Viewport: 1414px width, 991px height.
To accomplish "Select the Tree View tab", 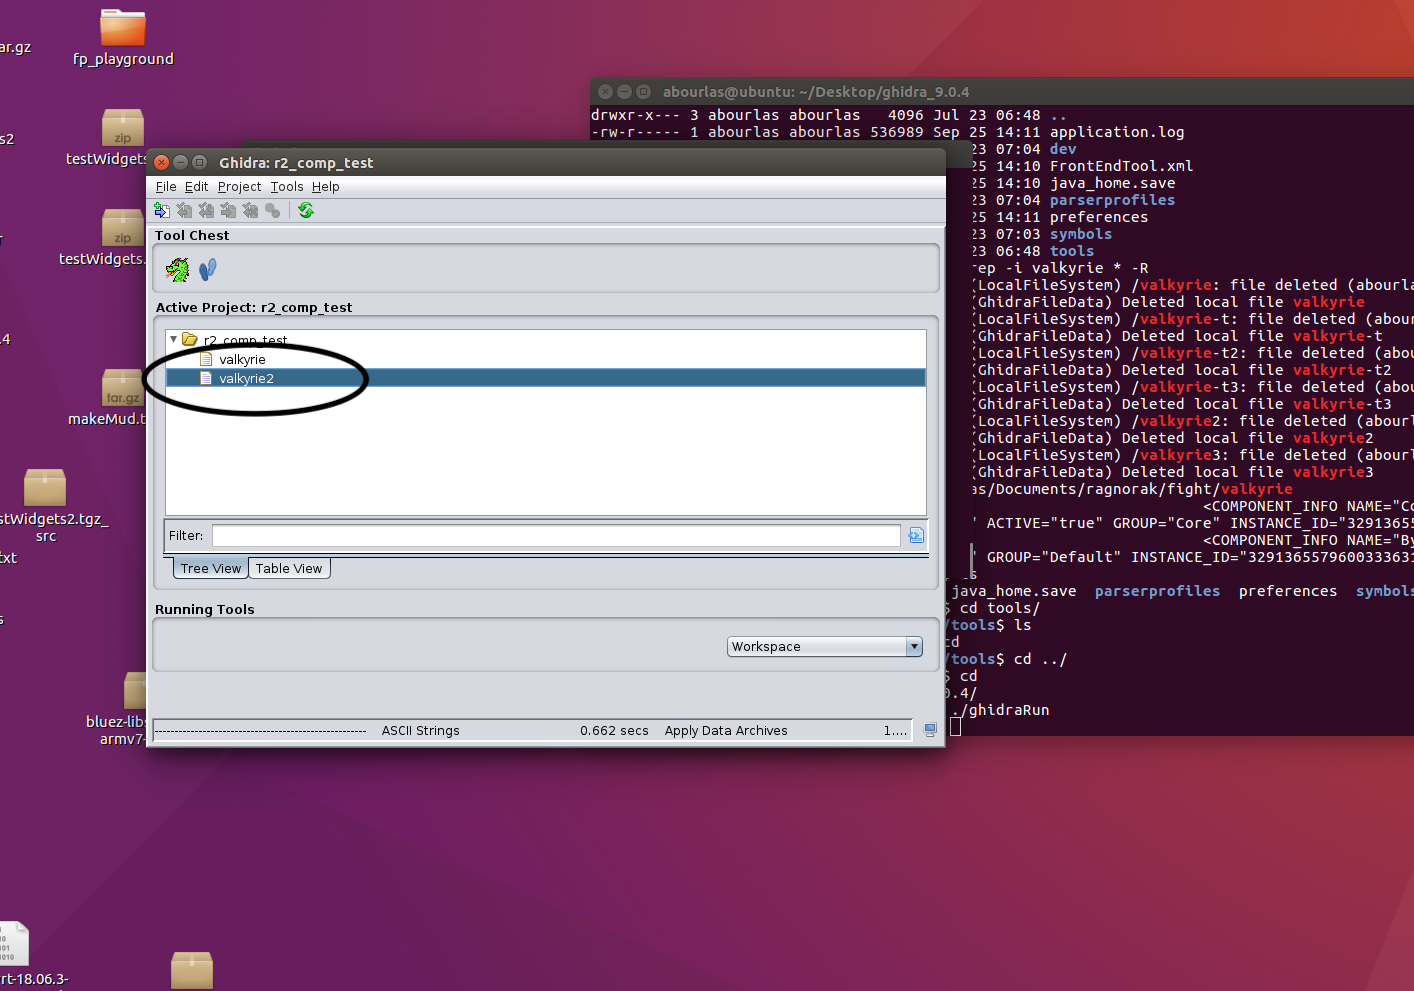I will (209, 568).
